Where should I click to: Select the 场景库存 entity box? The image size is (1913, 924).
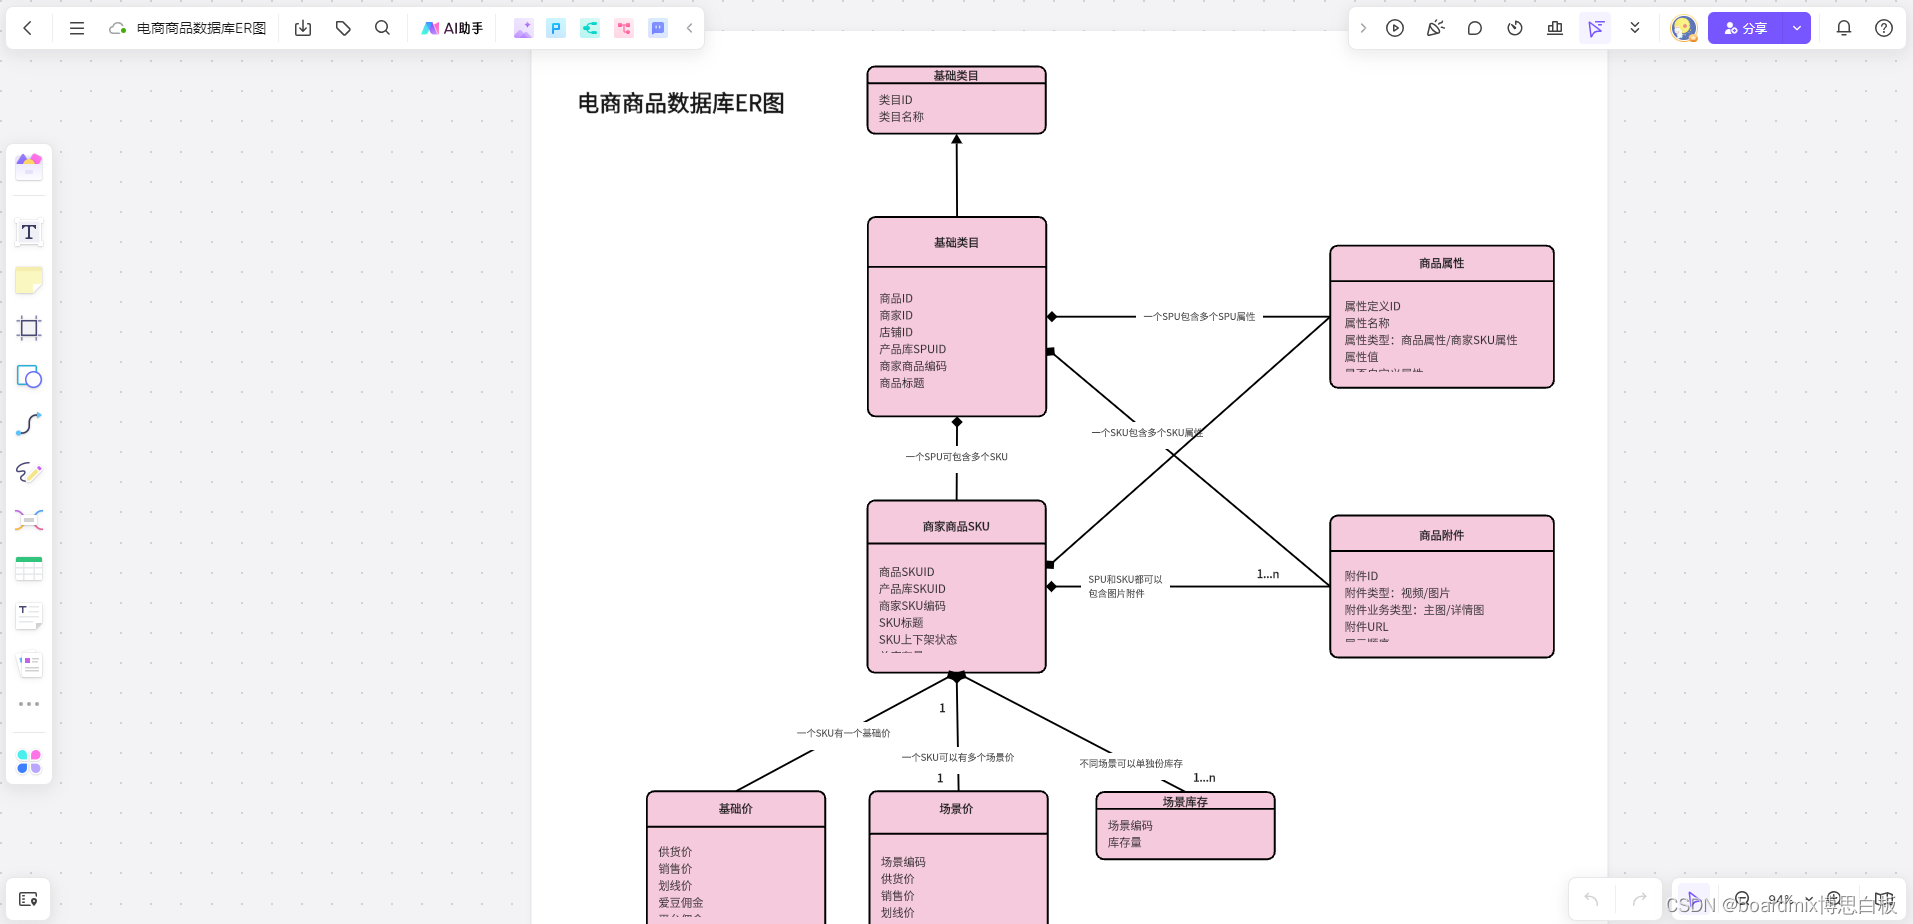1185,825
